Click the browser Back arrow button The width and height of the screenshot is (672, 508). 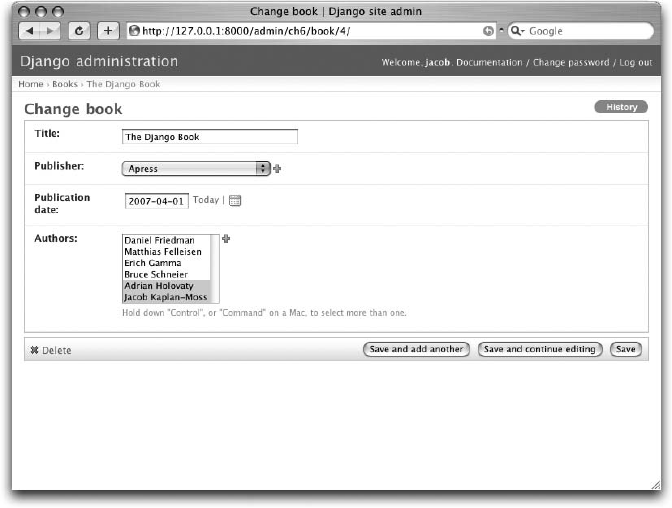30,31
